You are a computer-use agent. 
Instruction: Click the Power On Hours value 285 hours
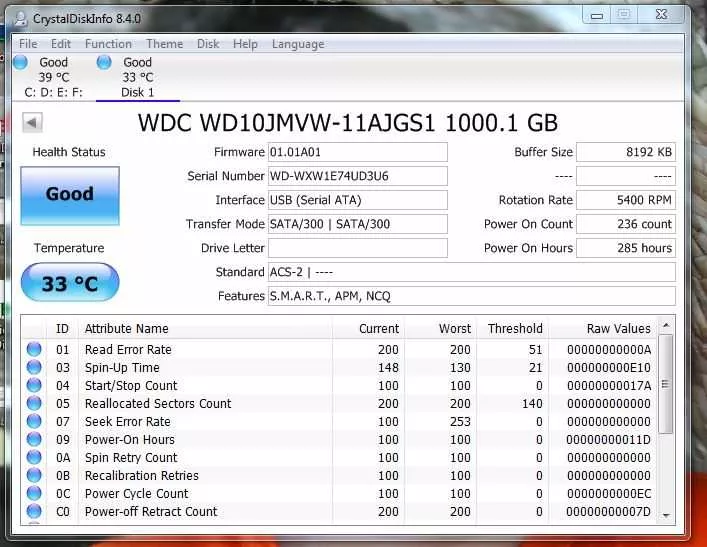click(626, 248)
